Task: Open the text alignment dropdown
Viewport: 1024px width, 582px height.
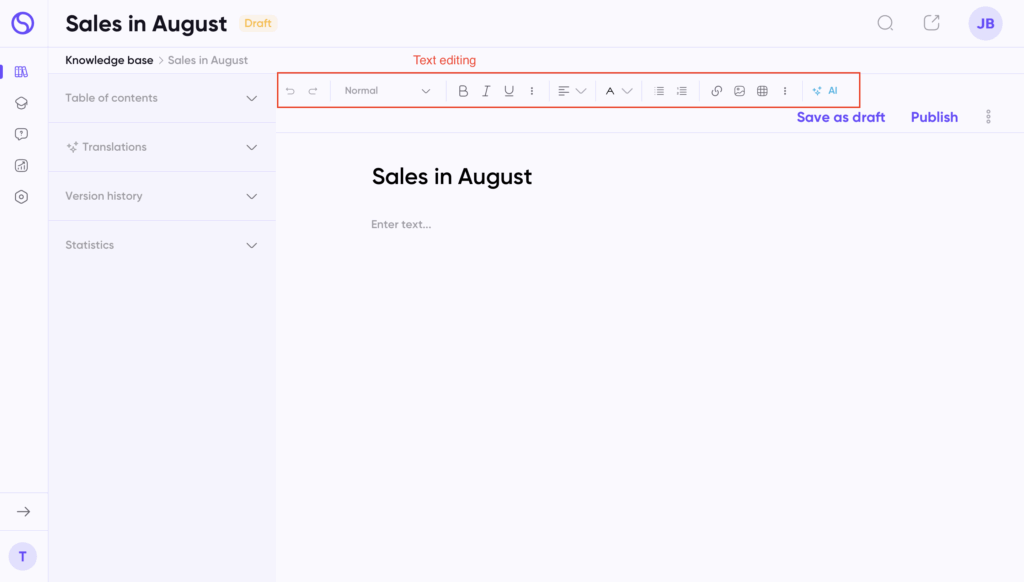Action: (x=572, y=91)
